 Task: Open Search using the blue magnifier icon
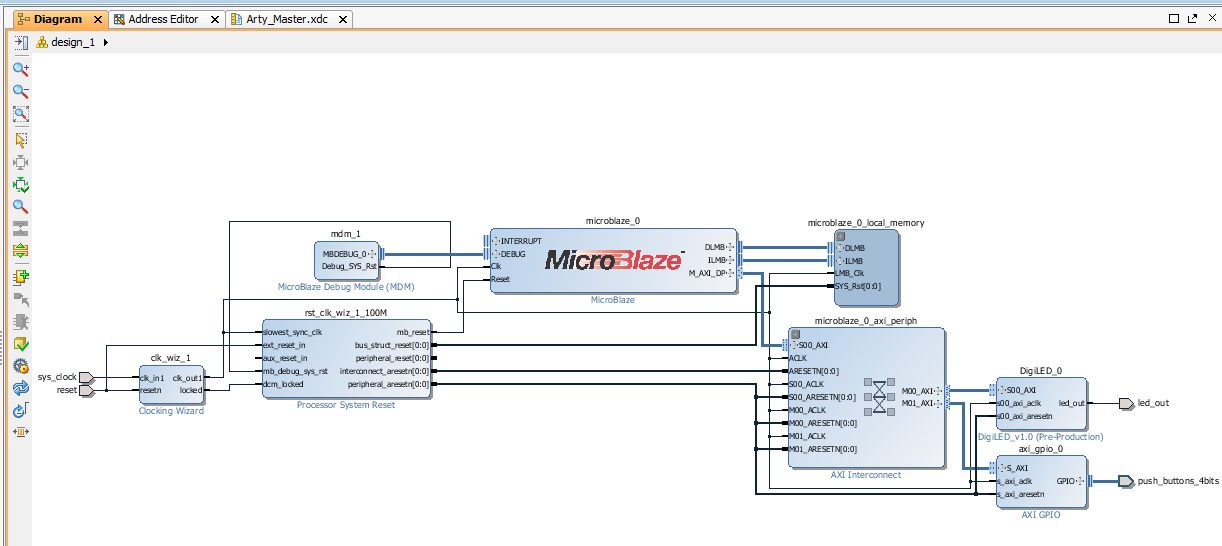[x=21, y=207]
